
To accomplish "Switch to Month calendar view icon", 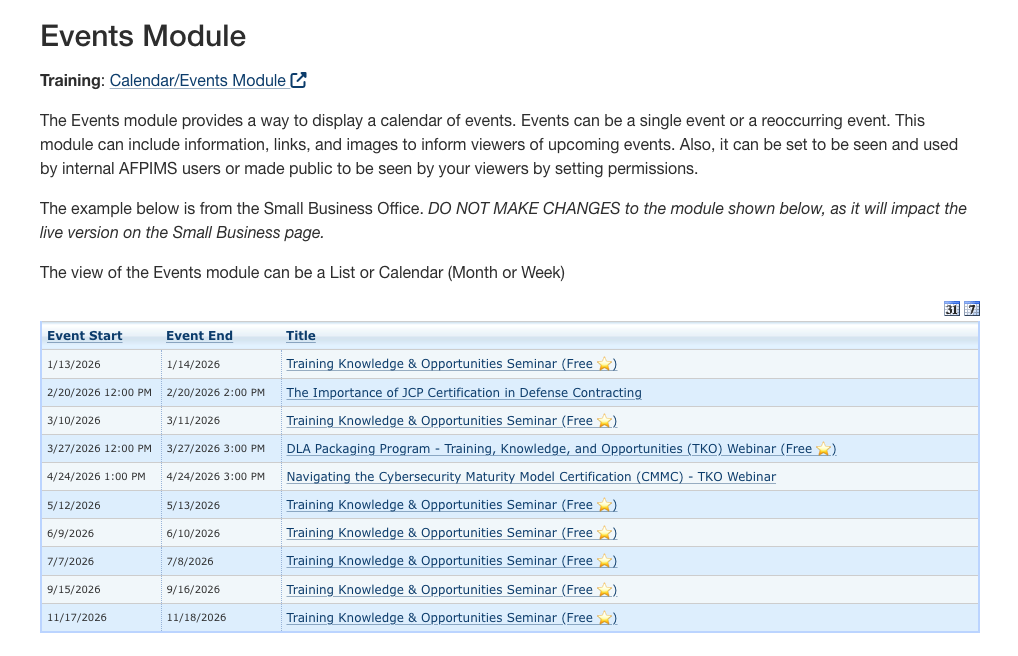I will 952,309.
